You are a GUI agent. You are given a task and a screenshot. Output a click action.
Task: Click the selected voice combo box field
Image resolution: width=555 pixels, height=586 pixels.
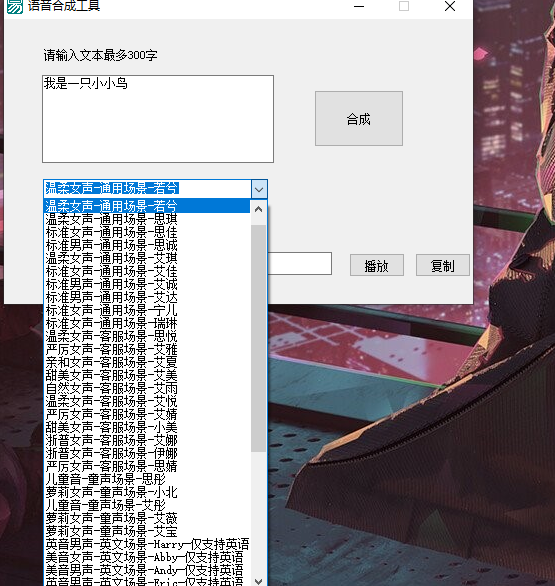[x=148, y=188]
